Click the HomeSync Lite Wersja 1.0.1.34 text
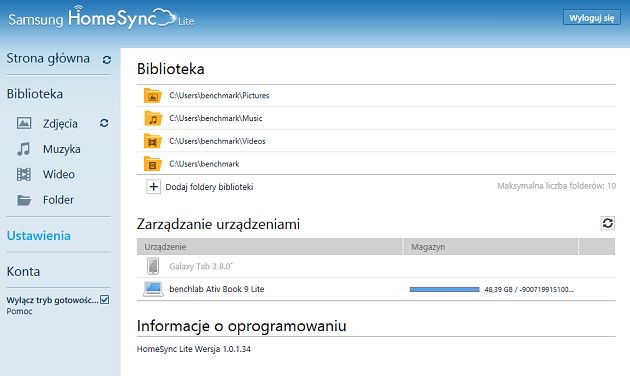Screen dimensions: 630x376 pyautogui.click(x=194, y=349)
